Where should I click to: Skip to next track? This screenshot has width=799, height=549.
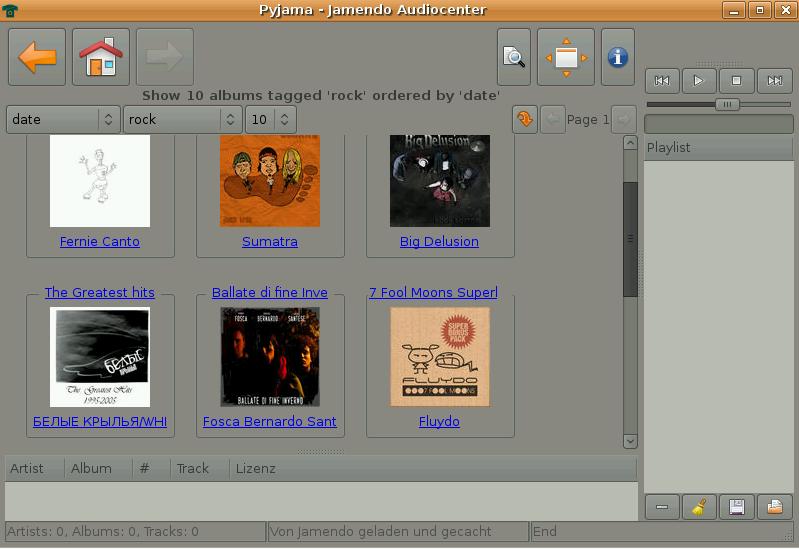tap(775, 81)
